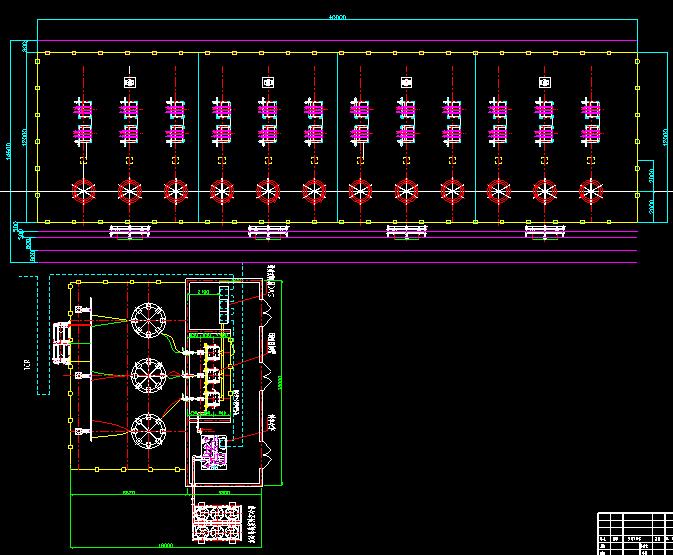Select the middle large circle in lower plan

tap(149, 376)
